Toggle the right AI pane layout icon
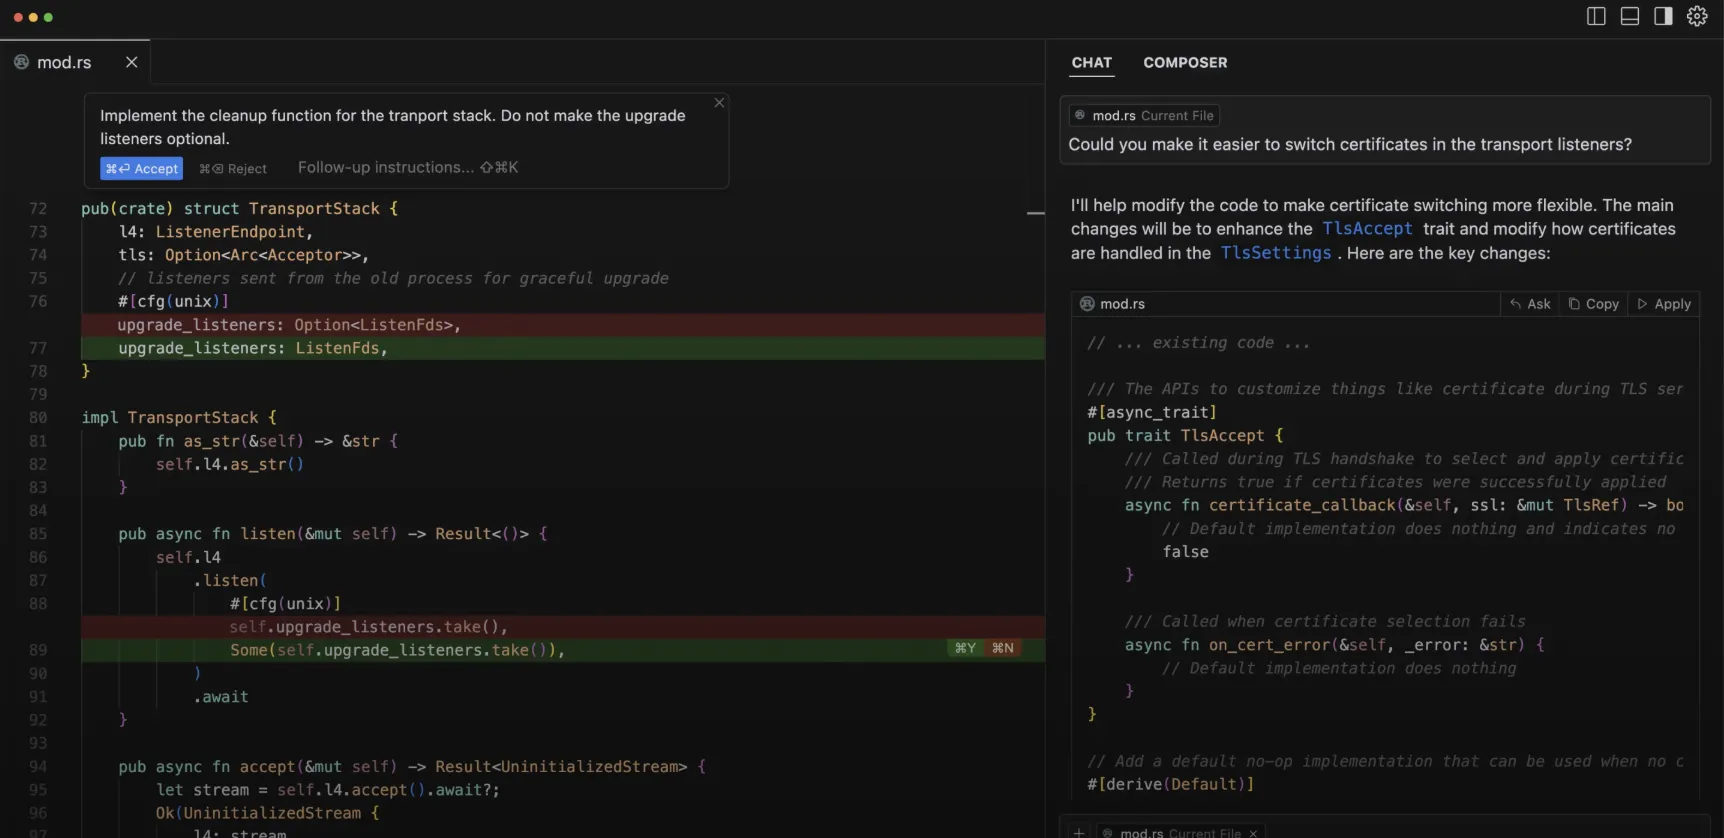 1663,16
